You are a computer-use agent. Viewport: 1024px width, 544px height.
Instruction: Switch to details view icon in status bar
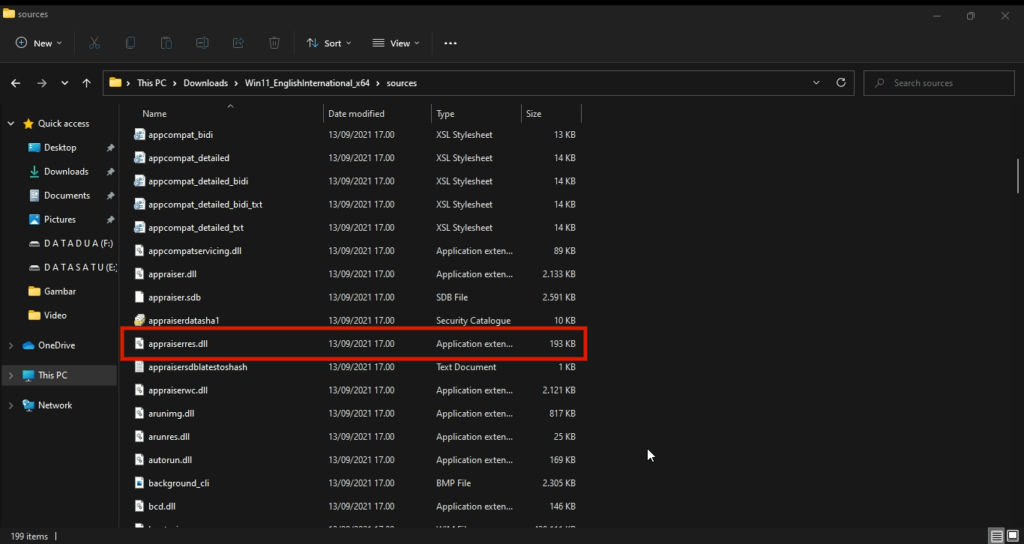997,537
